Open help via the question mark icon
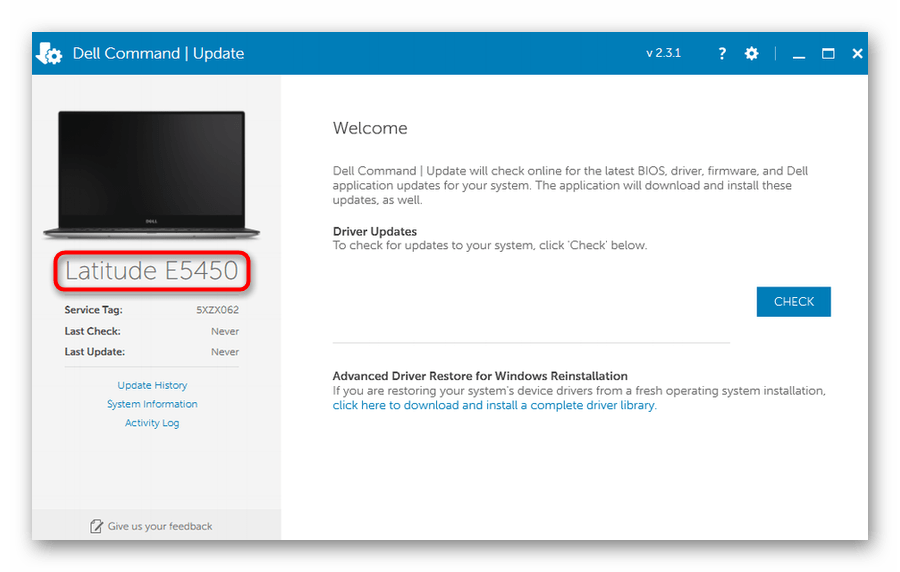The width and height of the screenshot is (900, 572). tap(722, 54)
